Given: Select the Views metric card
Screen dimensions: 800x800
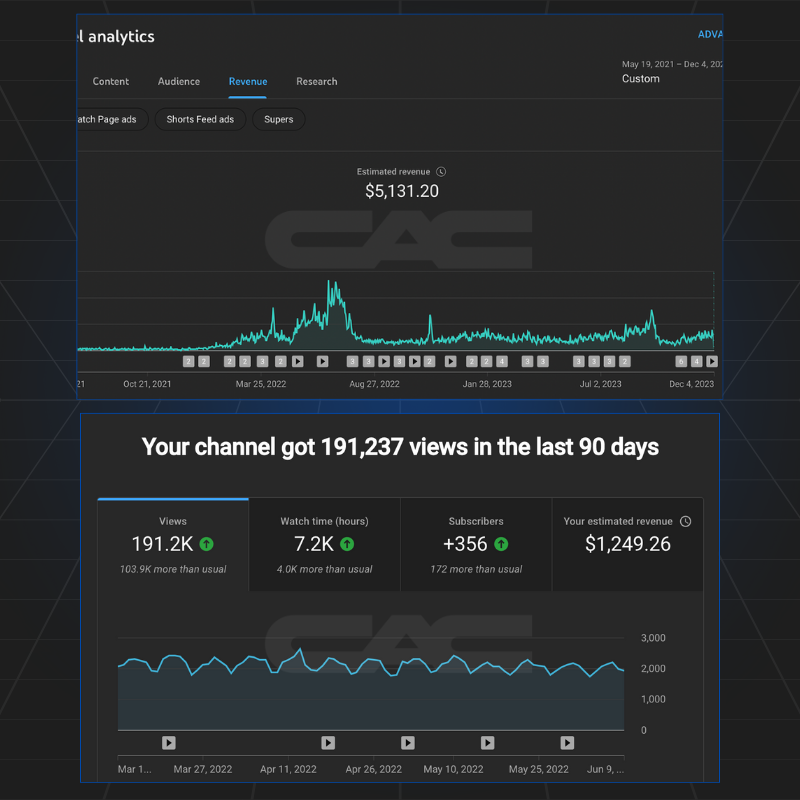Looking at the screenshot, I should click(173, 544).
